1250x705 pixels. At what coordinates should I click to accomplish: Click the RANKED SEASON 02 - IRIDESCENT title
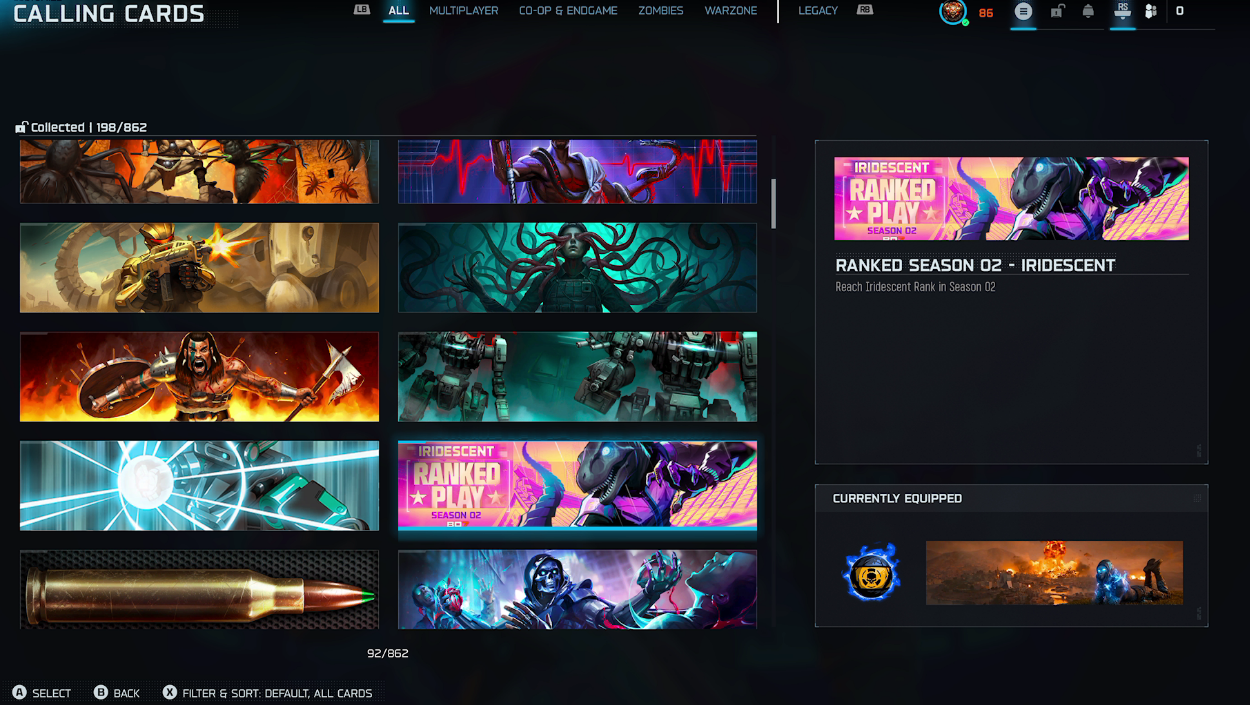(975, 265)
